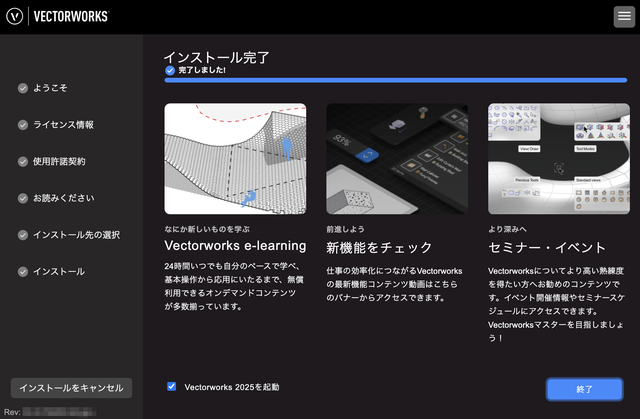This screenshot has height=419, width=640.
Task: Select the インストール step in sidebar
Action: 59,272
